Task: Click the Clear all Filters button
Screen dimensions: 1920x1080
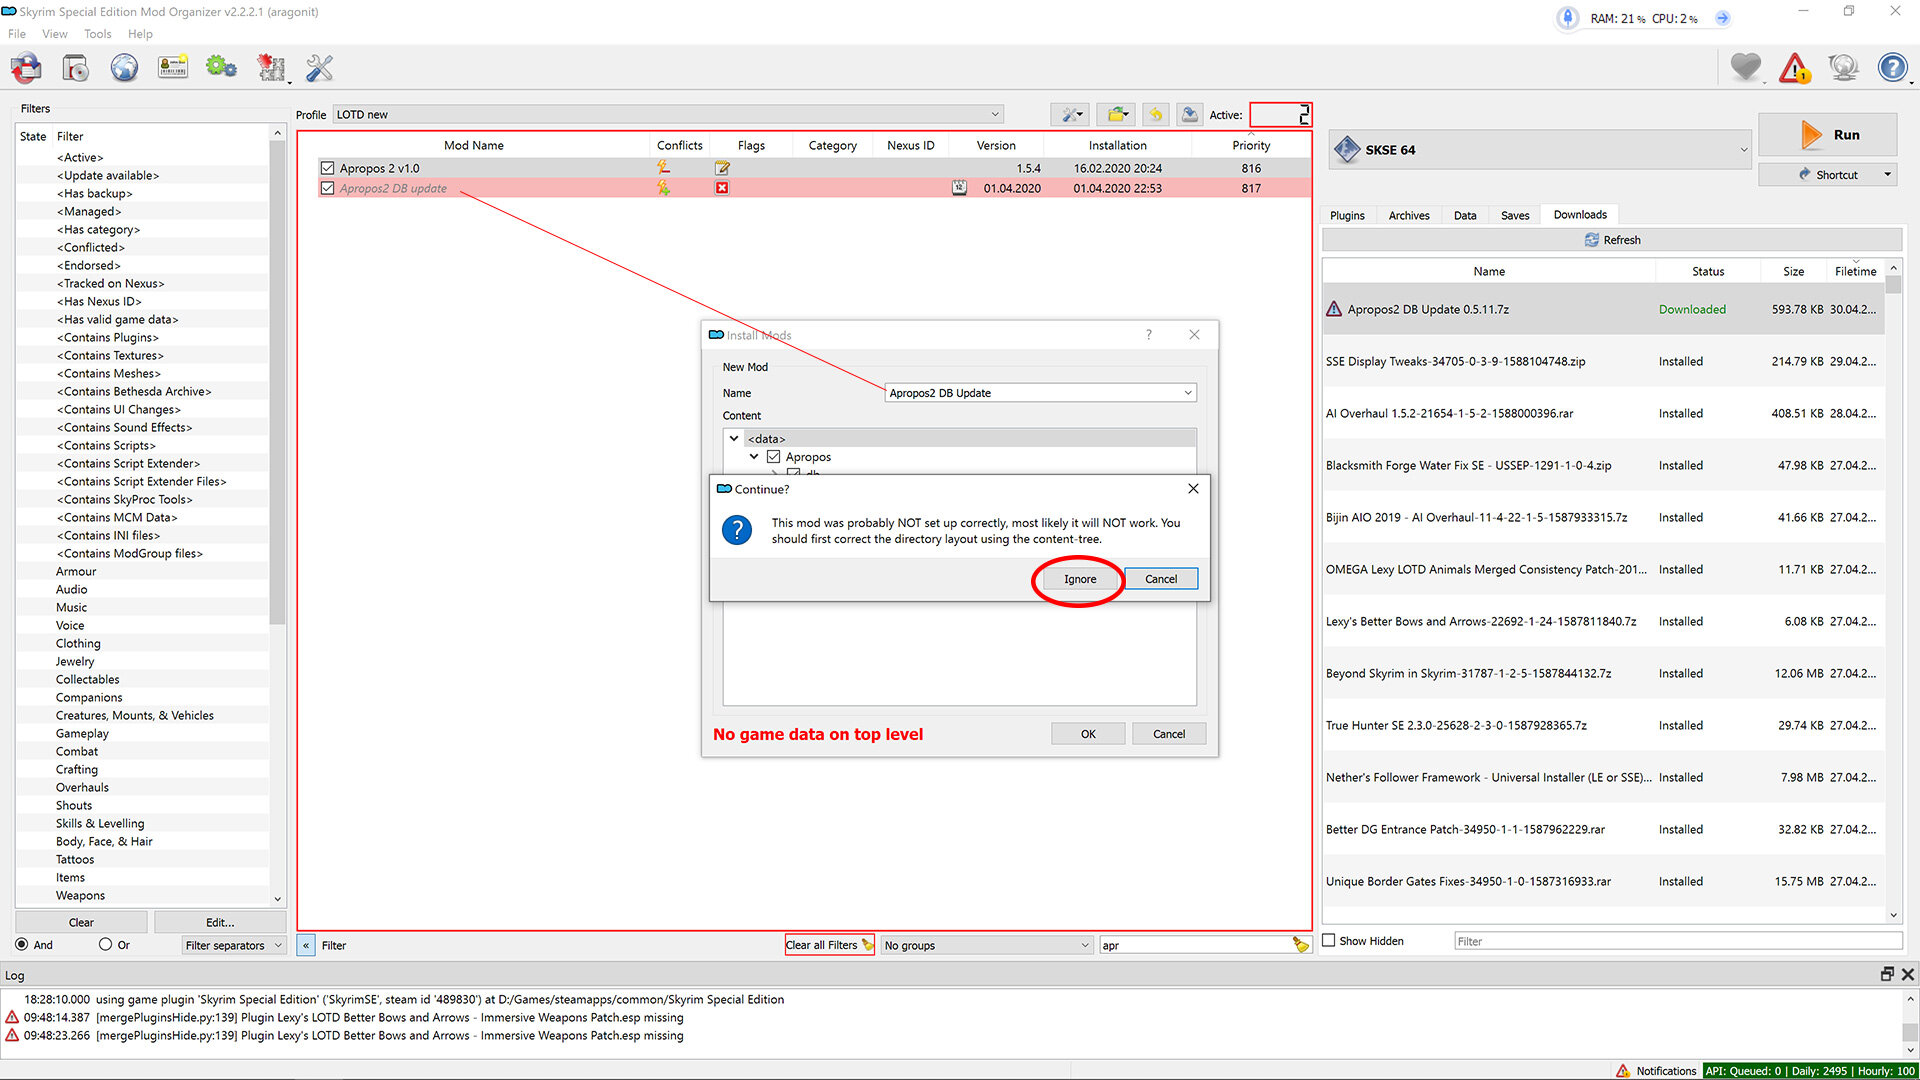Action: (x=829, y=945)
